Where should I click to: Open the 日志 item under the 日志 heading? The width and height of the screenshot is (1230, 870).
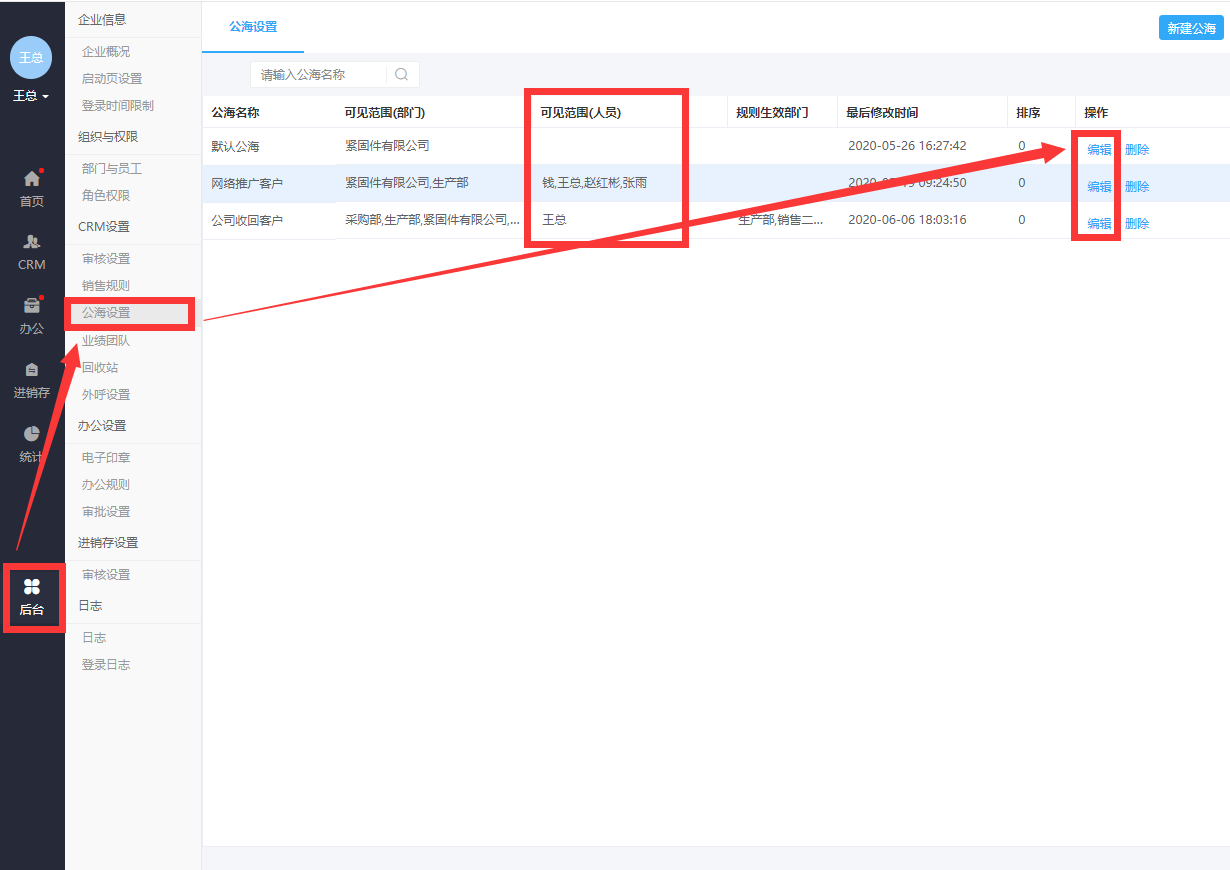[x=94, y=637]
